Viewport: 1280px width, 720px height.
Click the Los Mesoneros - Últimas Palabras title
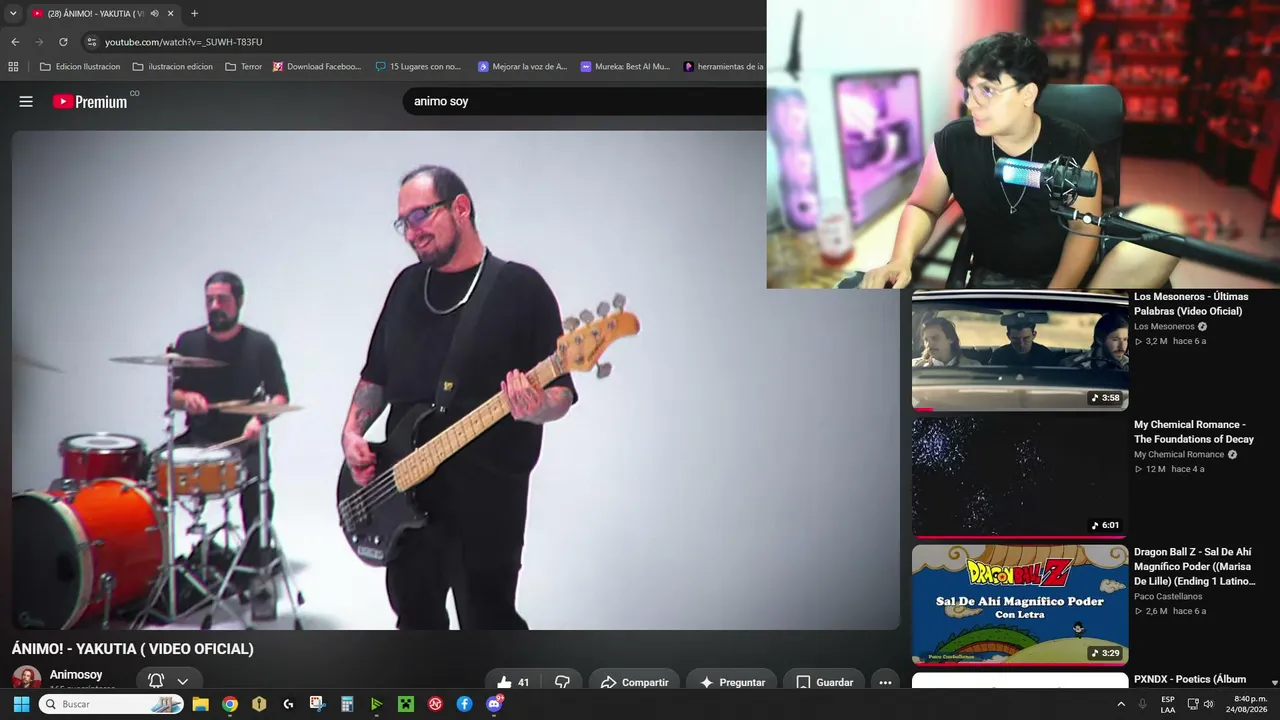point(1191,304)
